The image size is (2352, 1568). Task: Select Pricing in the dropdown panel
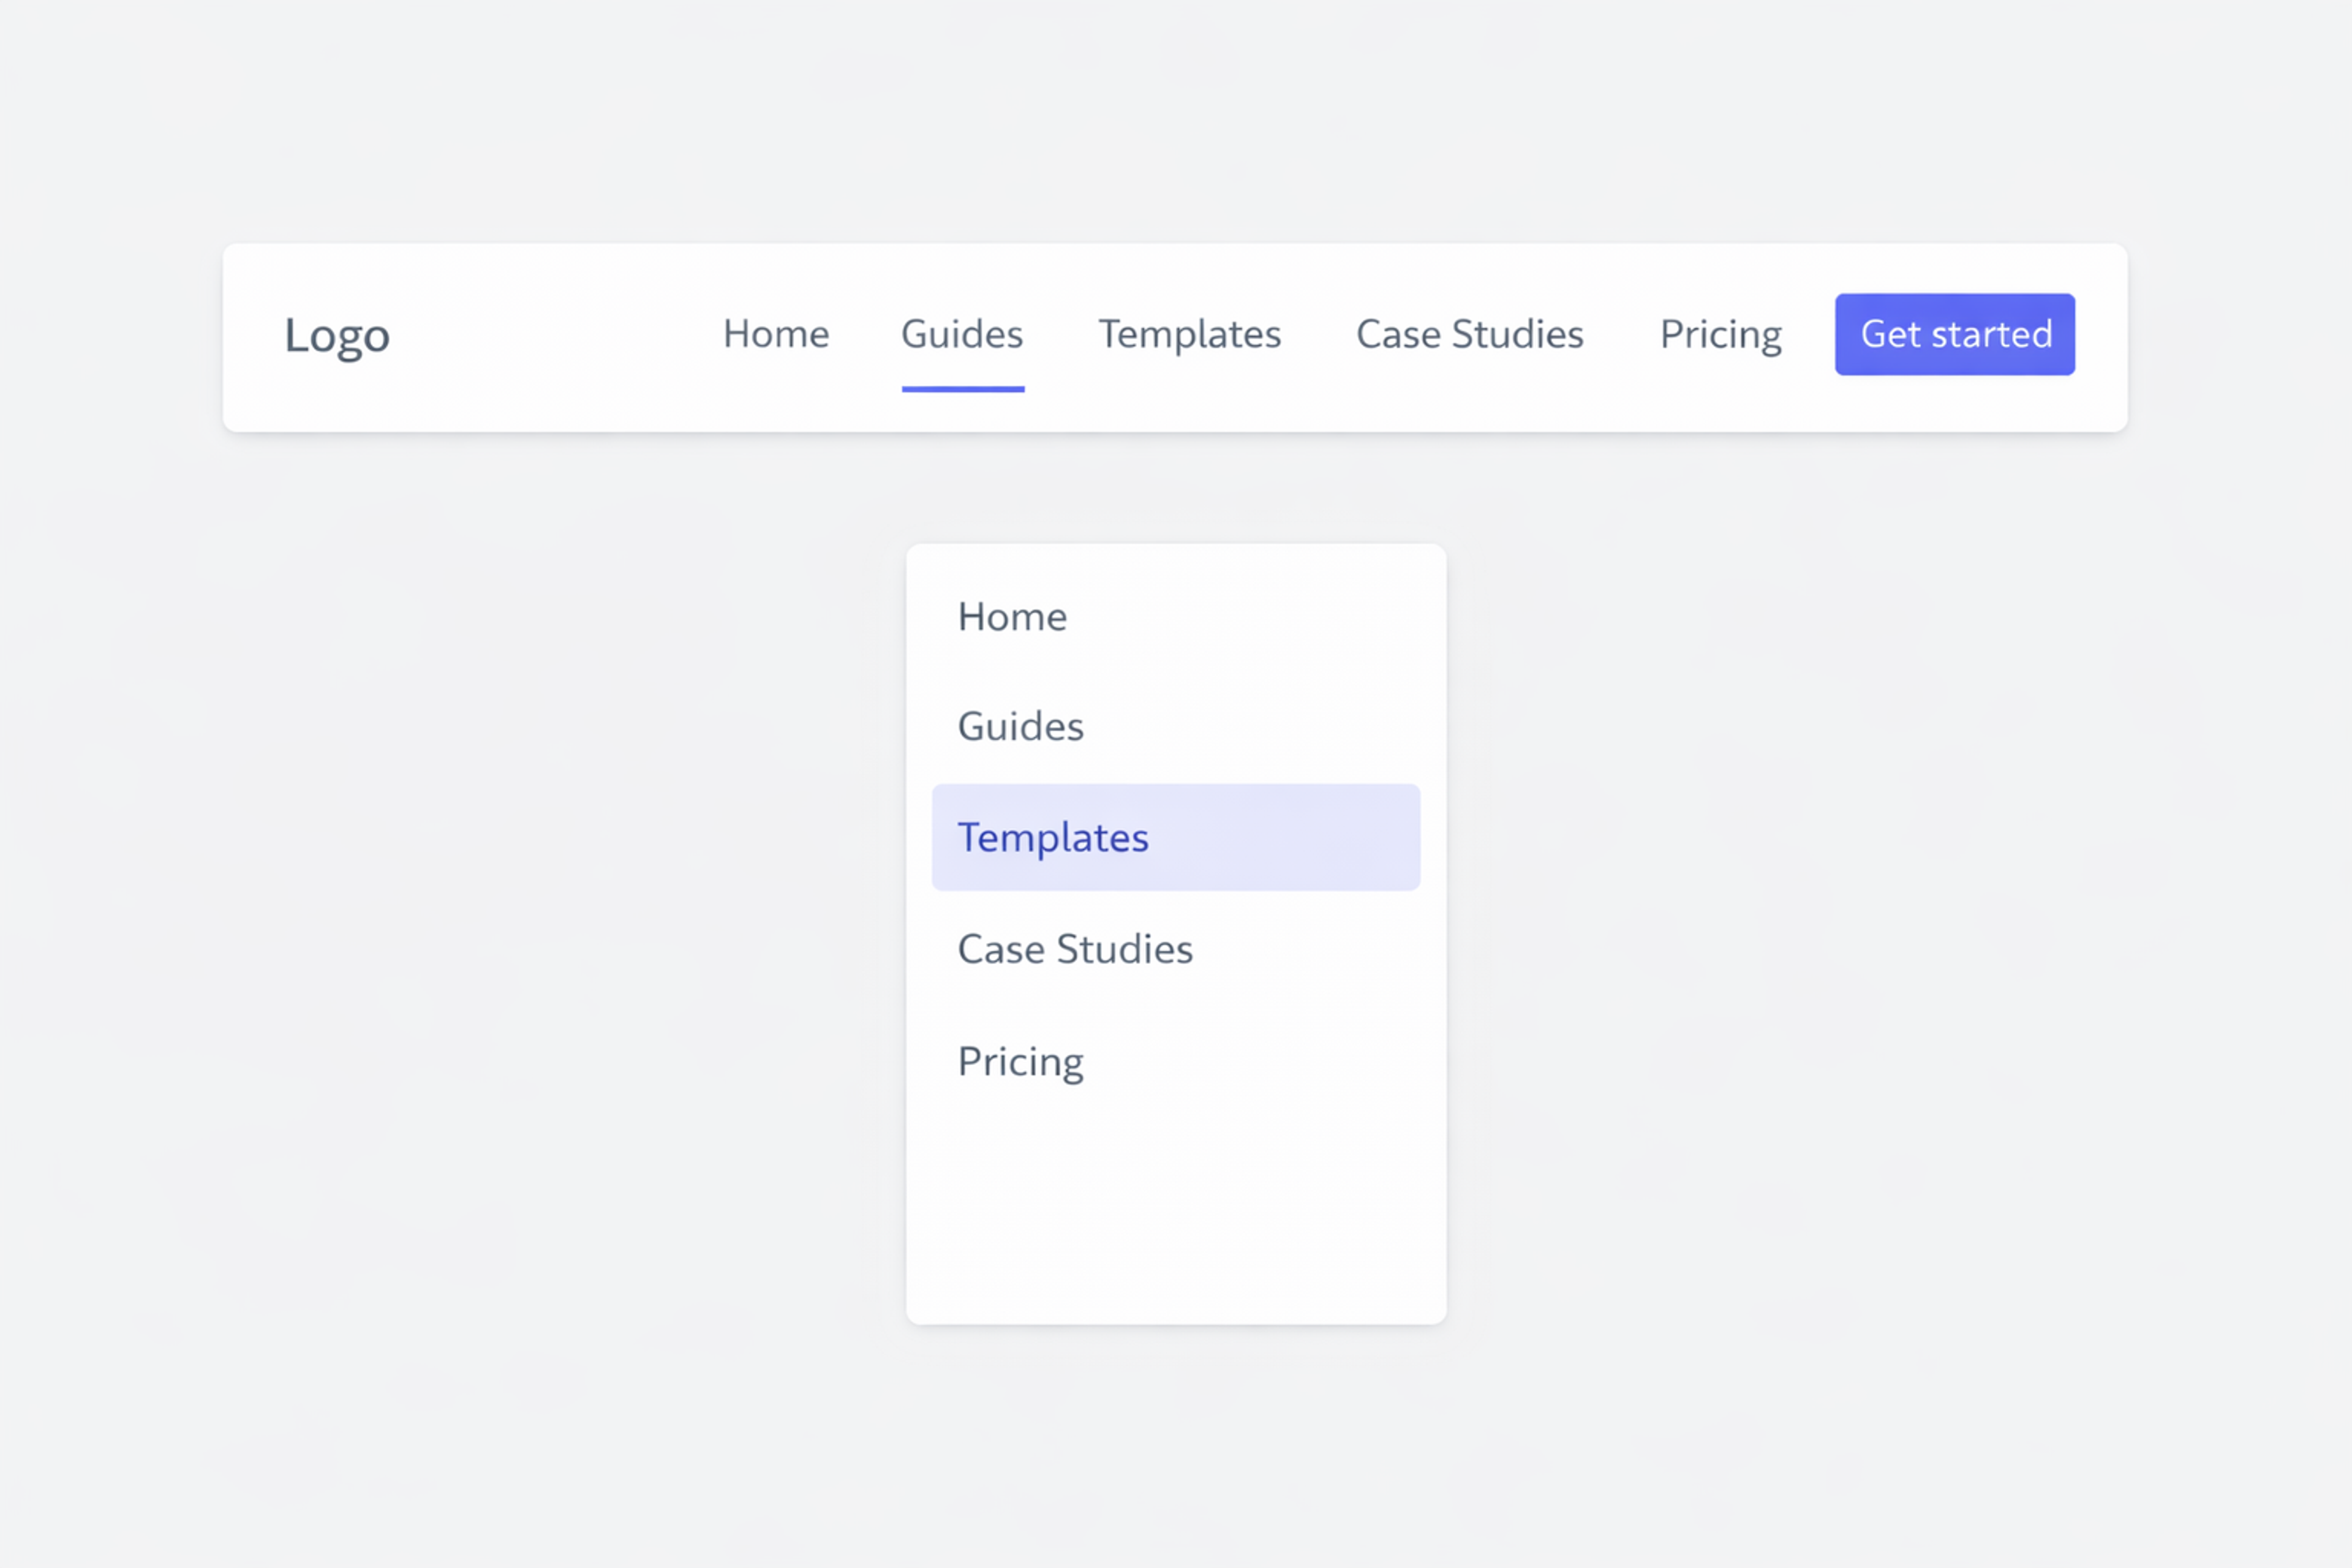tap(1020, 1061)
